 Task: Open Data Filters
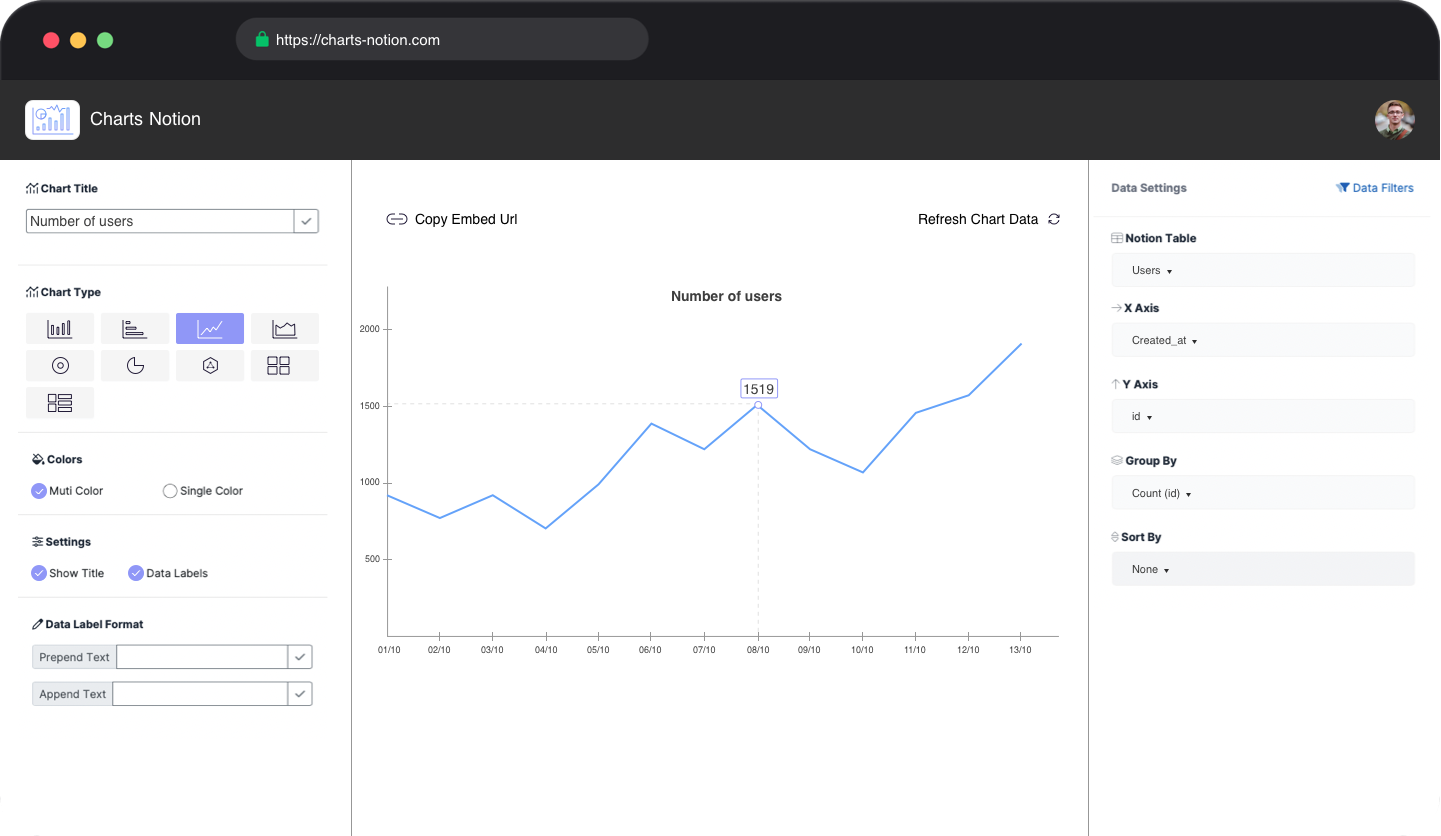(1375, 188)
